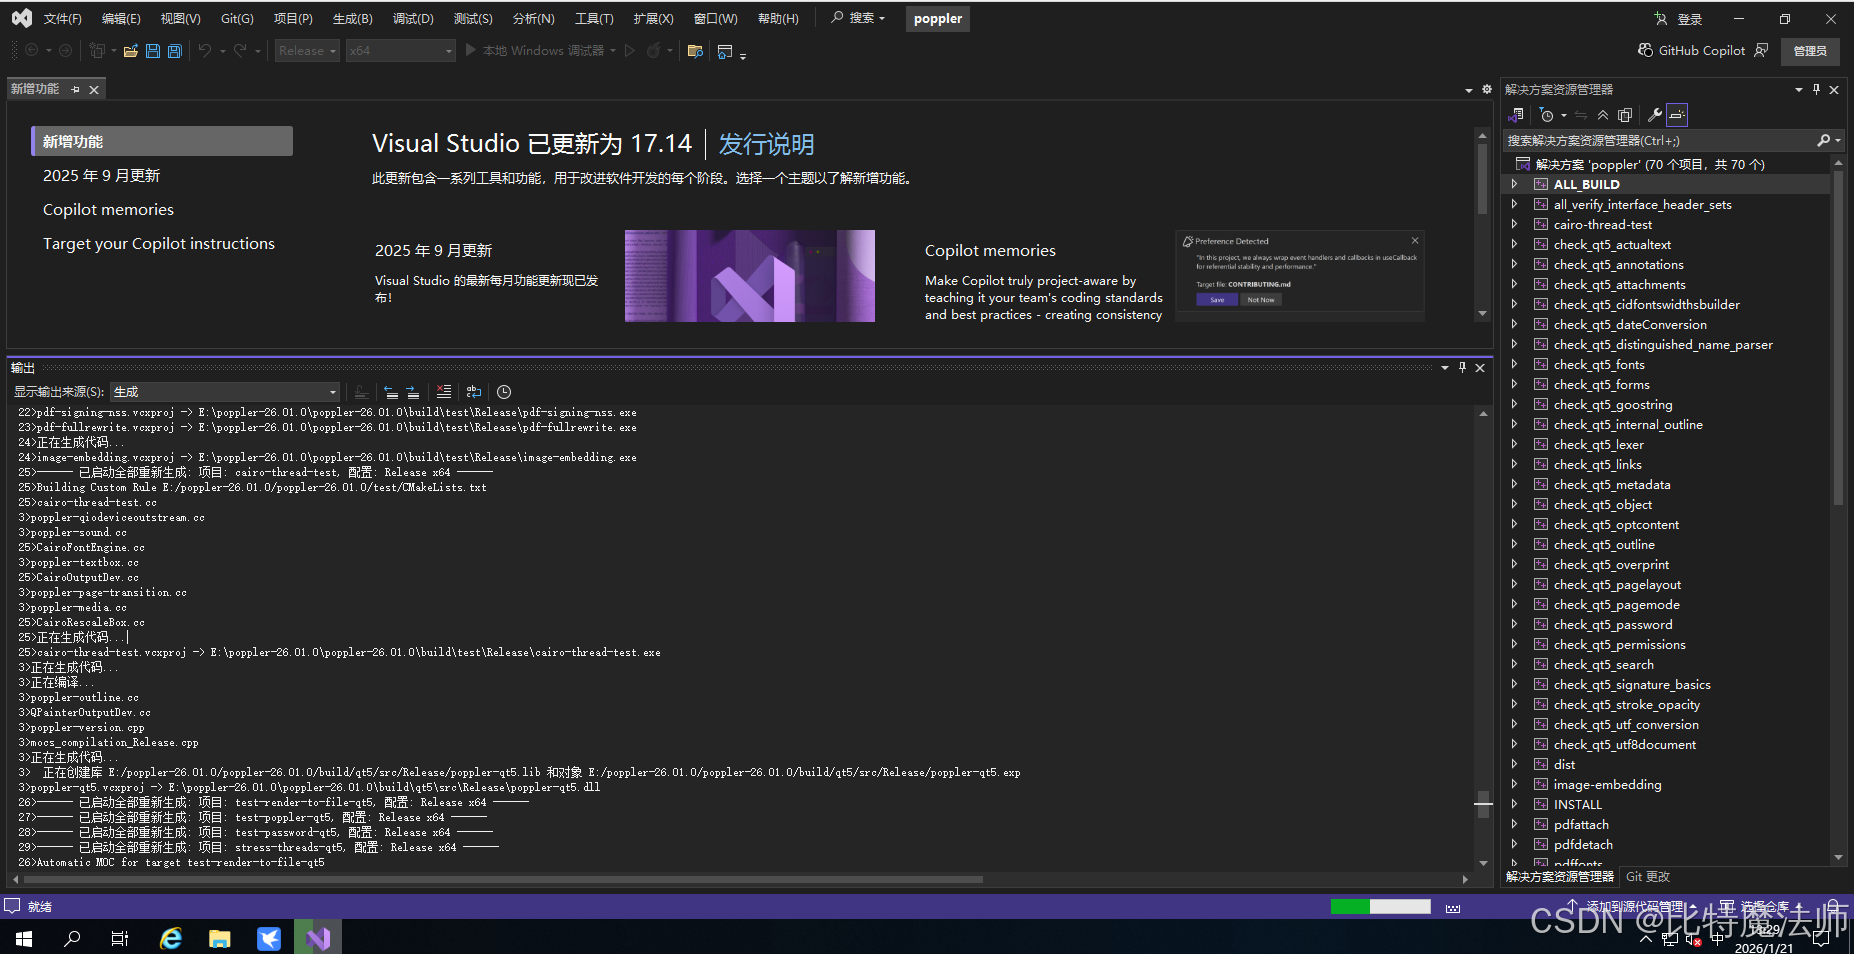The width and height of the screenshot is (1854, 954).
Task: Open the 文件(F) menu
Action: [x=63, y=18]
